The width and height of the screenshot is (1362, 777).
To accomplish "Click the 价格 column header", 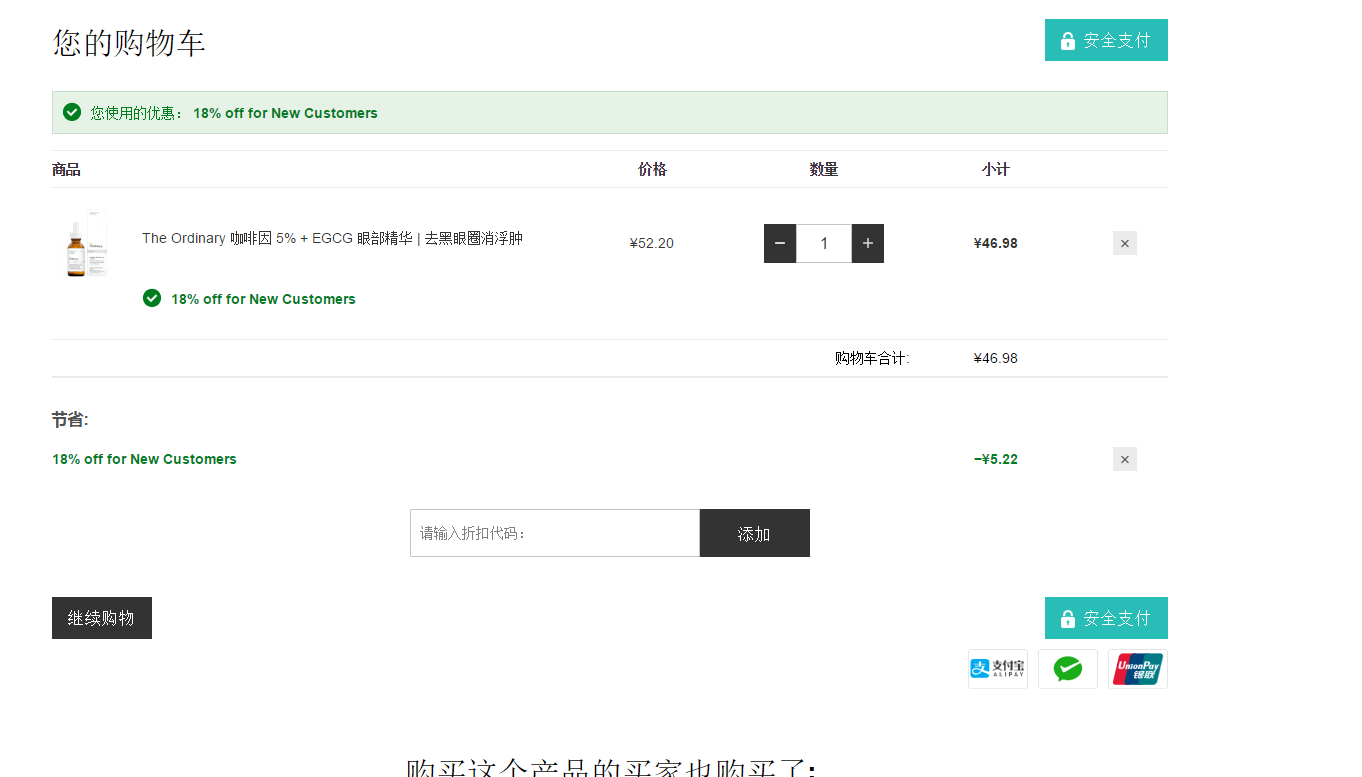I will [x=652, y=169].
